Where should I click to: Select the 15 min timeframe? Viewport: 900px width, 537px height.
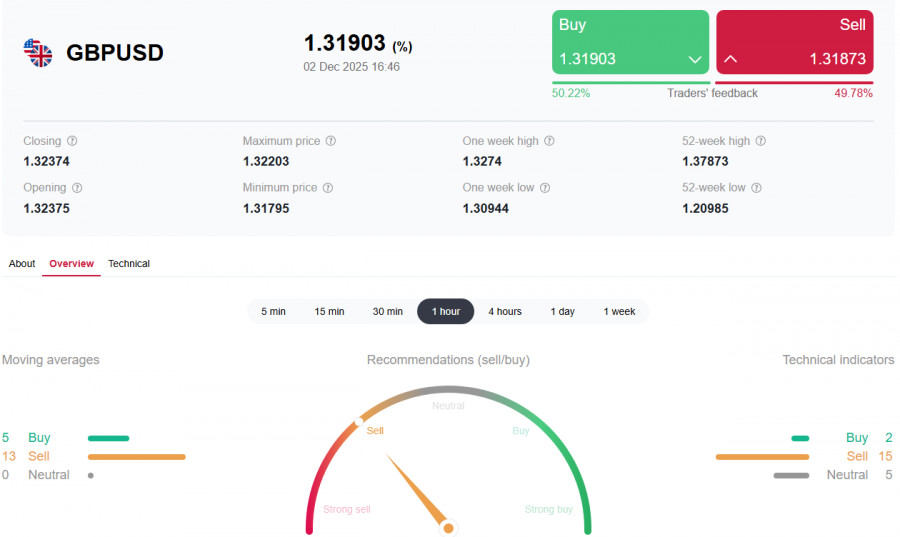point(329,312)
